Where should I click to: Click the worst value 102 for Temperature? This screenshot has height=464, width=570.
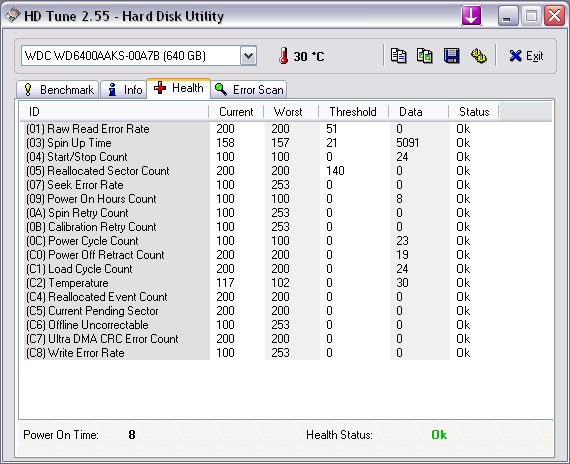280,283
